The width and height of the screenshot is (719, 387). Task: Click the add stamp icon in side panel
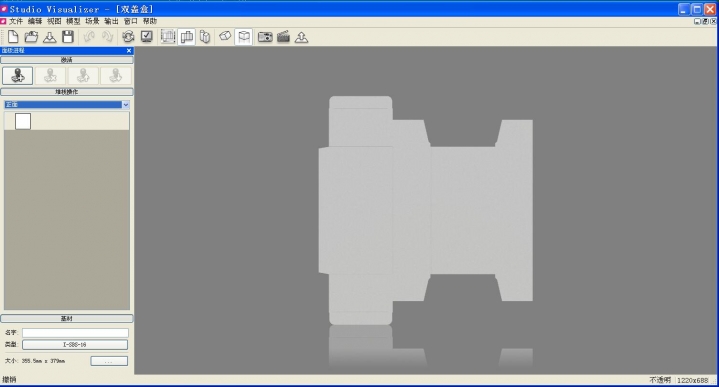pyautogui.click(x=17, y=75)
